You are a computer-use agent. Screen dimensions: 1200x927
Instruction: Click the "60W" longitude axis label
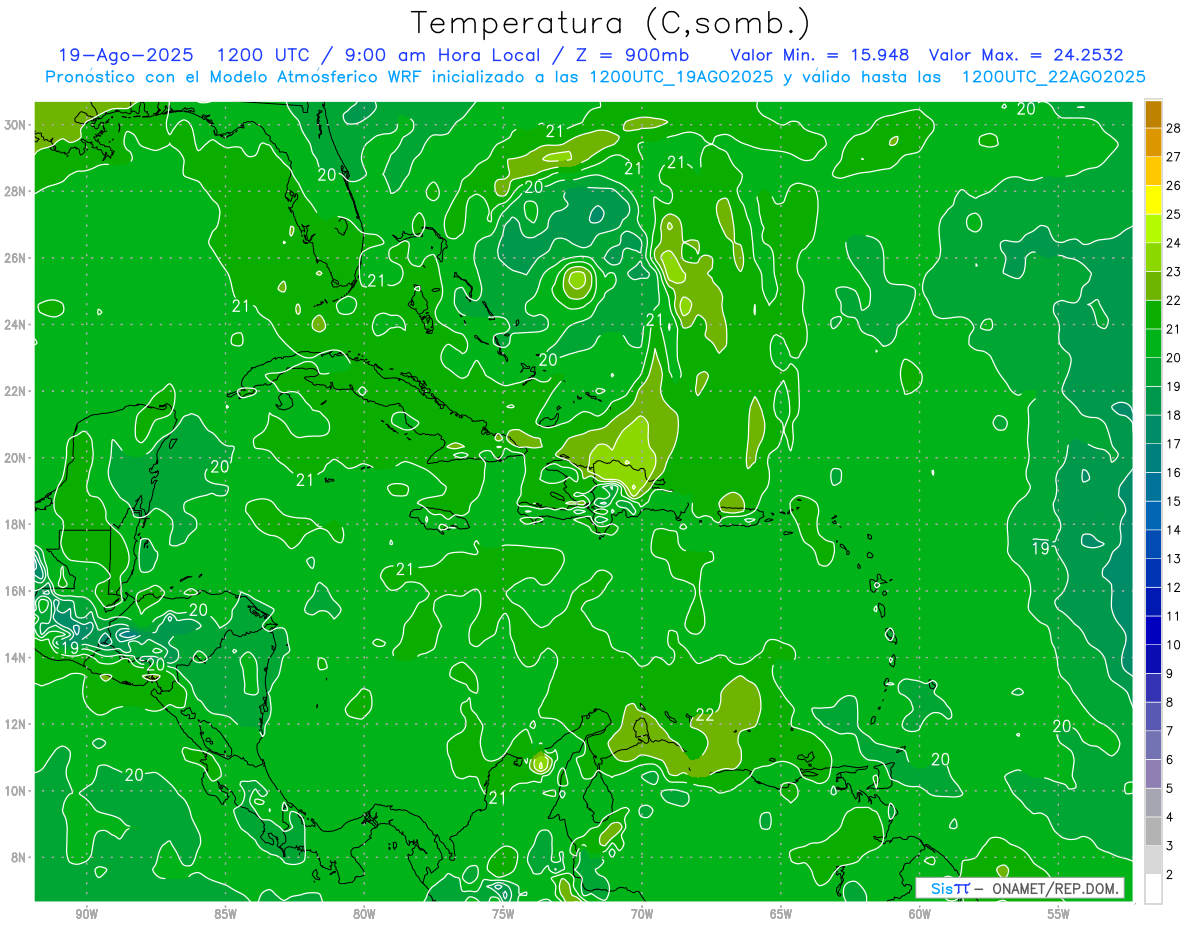click(x=919, y=915)
